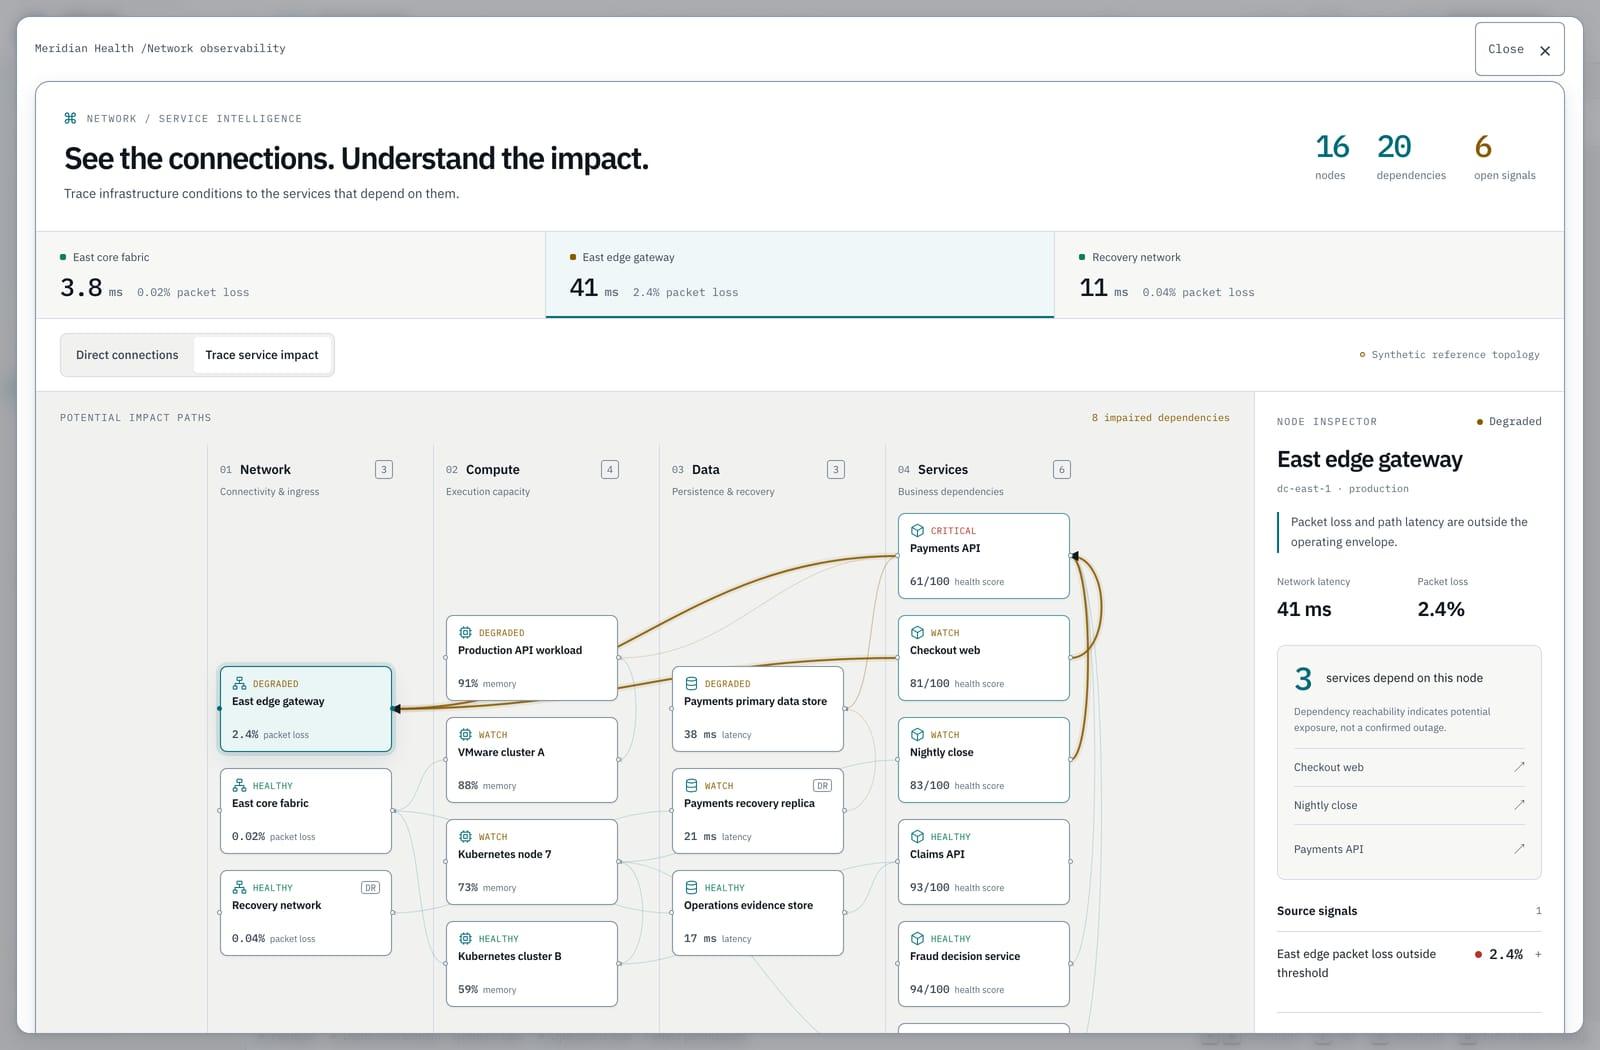Click the Operations evidence store database icon
This screenshot has height=1050, width=1600.
(x=691, y=888)
